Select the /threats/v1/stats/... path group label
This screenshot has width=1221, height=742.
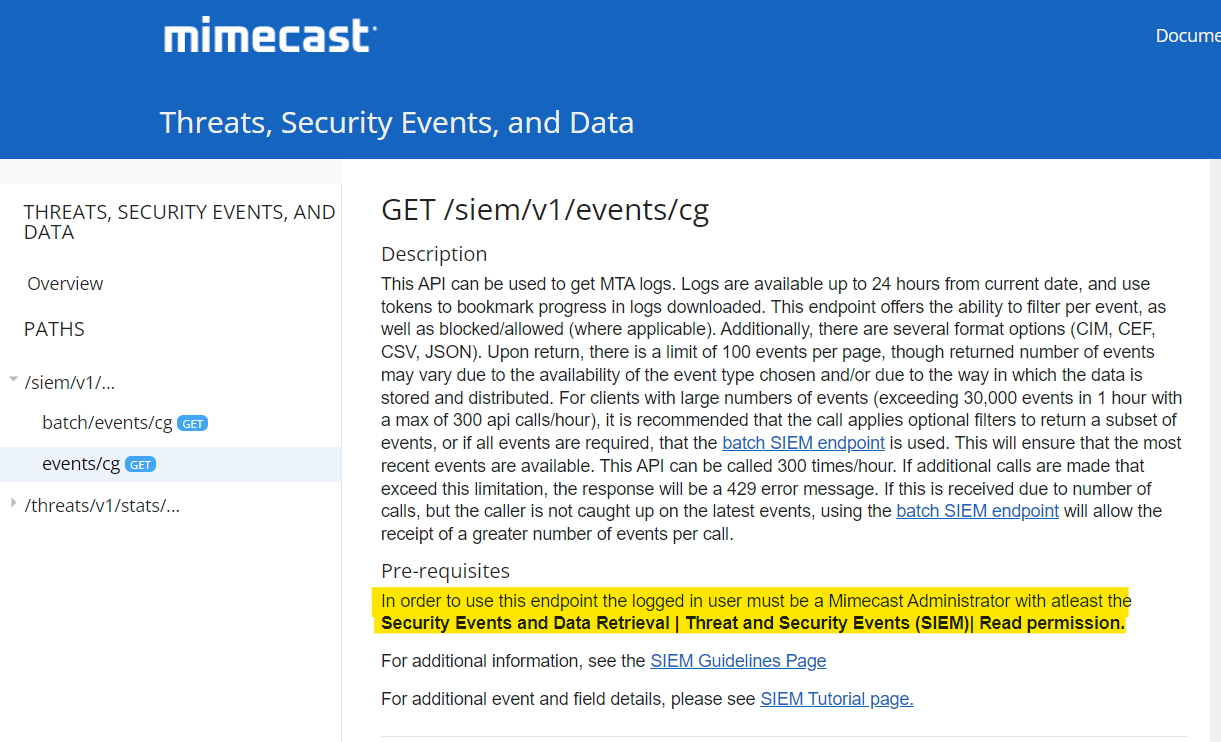pos(102,506)
